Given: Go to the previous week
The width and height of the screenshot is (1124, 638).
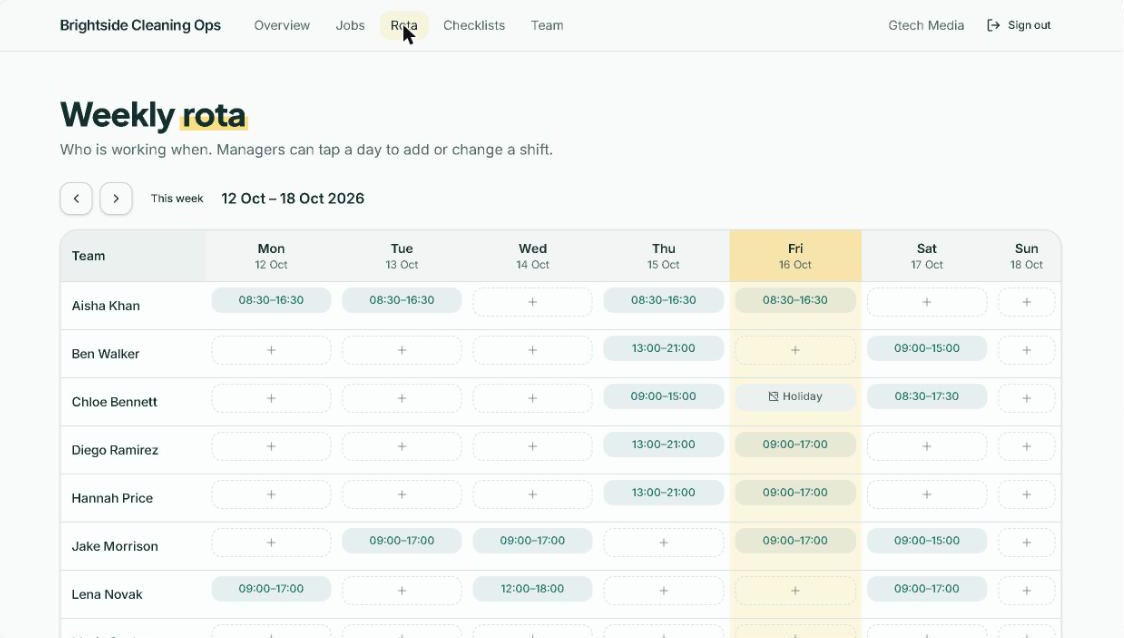Looking at the screenshot, I should [x=76, y=199].
